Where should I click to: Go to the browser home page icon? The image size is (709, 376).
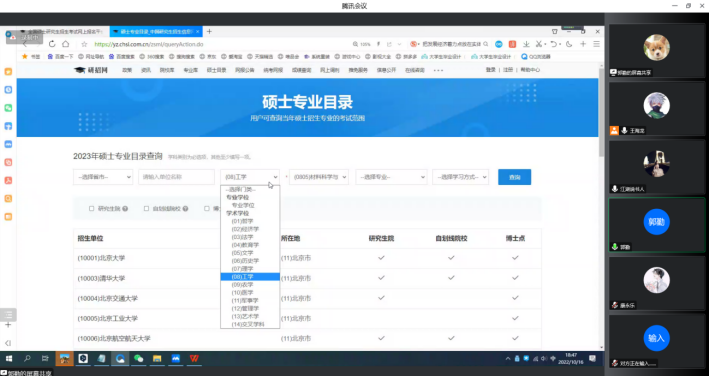point(66,44)
